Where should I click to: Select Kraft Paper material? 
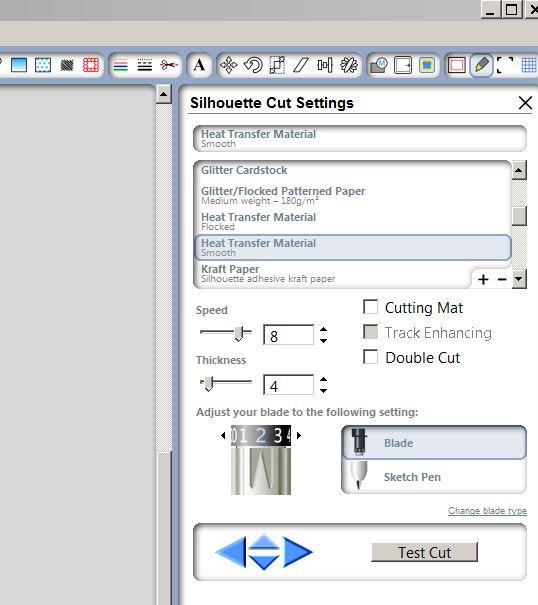[333, 274]
